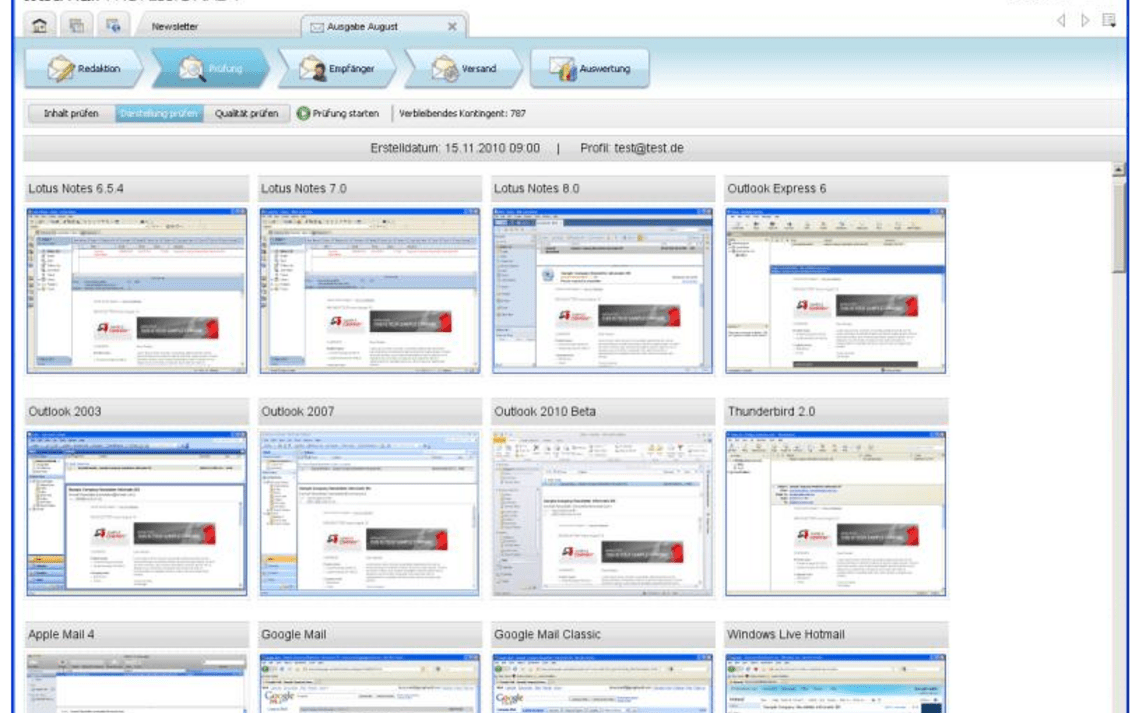Switch to Qualität prüfen view
1139x713 pixels.
(x=246, y=113)
